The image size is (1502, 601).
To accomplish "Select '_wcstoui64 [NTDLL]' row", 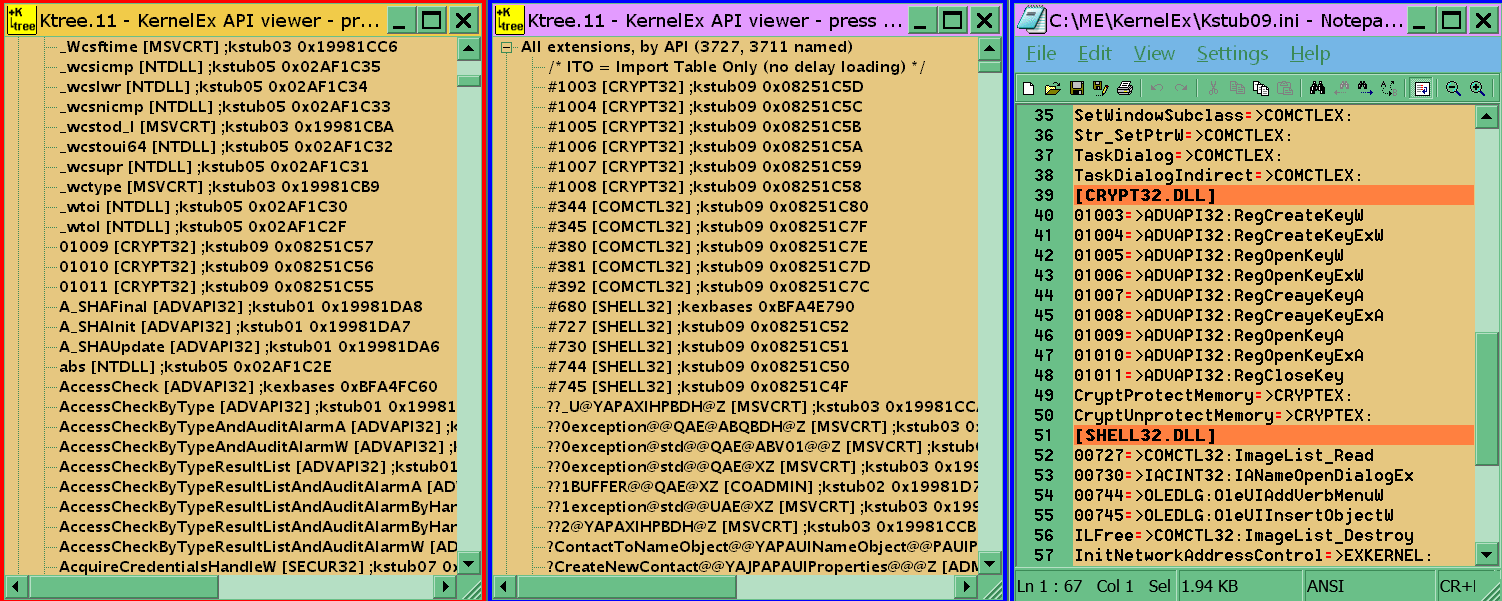I will pos(226,147).
